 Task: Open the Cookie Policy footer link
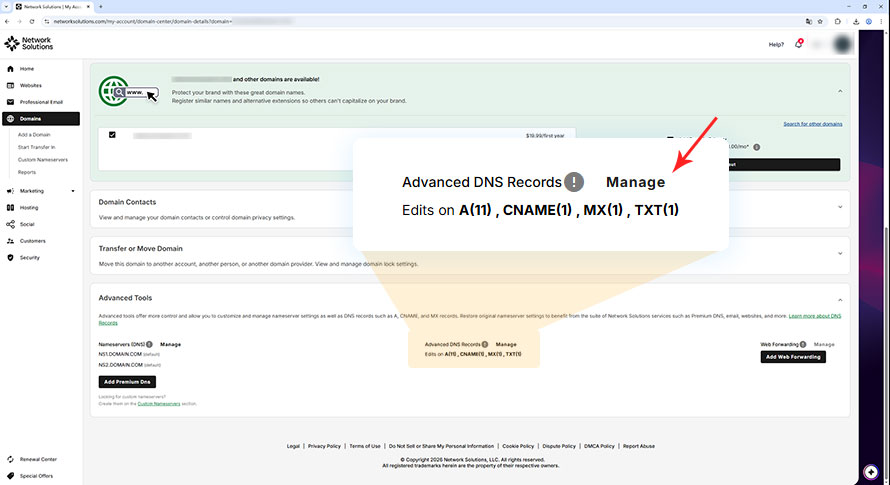coord(518,446)
